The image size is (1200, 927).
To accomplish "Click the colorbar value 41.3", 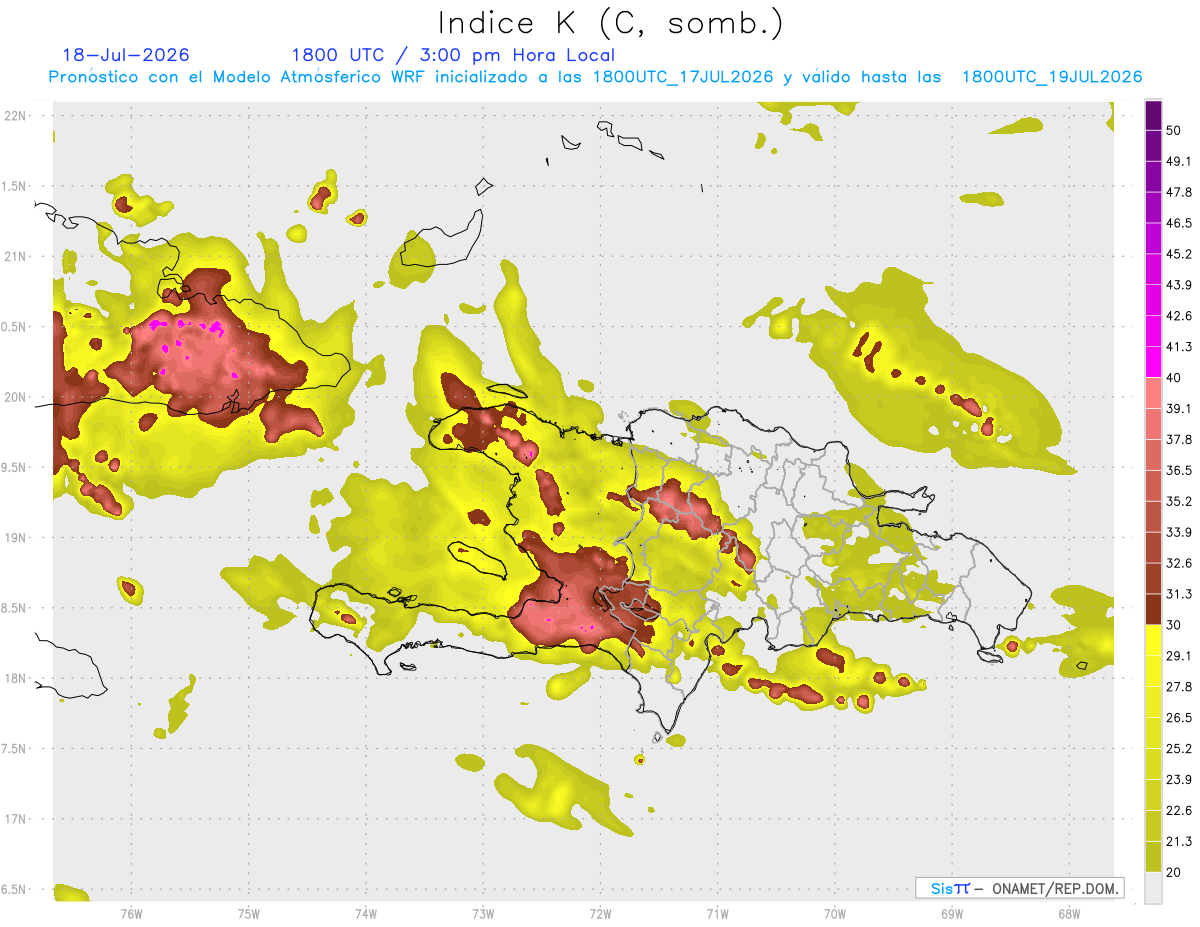I will 1178,347.
